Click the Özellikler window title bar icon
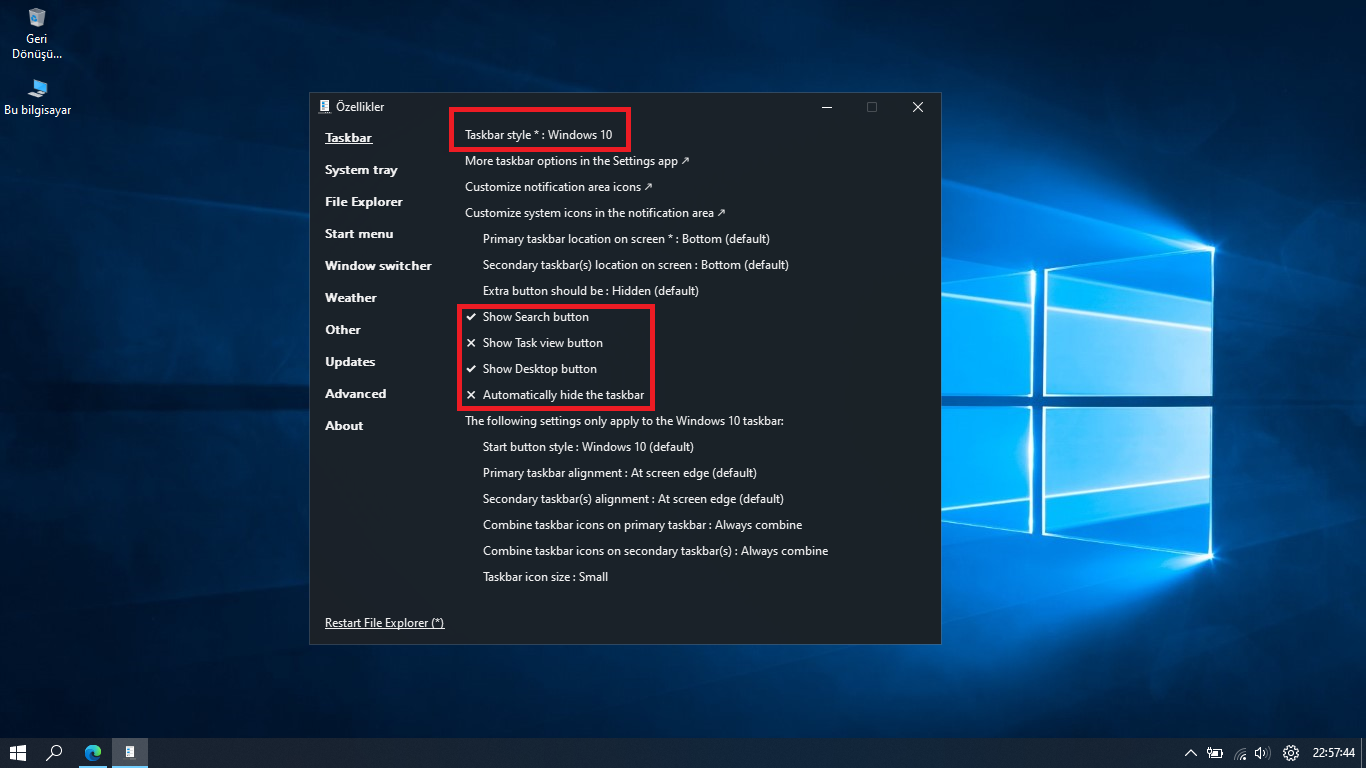 click(324, 107)
